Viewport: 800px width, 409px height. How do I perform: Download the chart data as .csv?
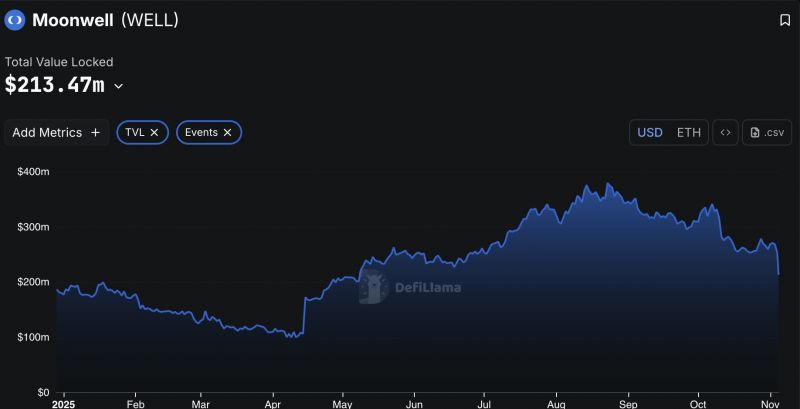[767, 133]
